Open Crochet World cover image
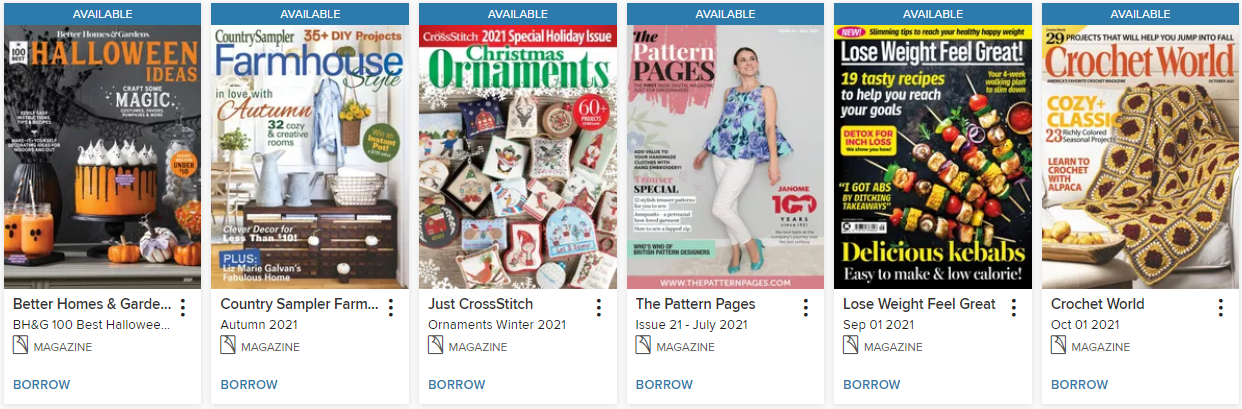Viewport: 1242px width, 409px height. (1140, 157)
